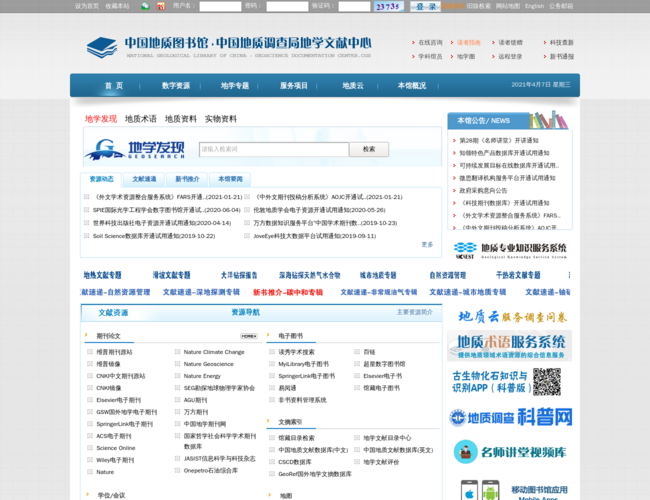Open the 读者指南 quick link
This screenshot has height=500, width=650.
[x=468, y=42]
